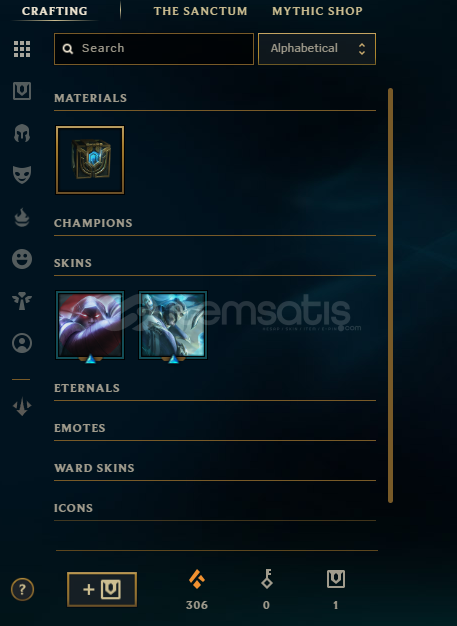Open the Alphabetical sort dropdown

pyautogui.click(x=317, y=49)
